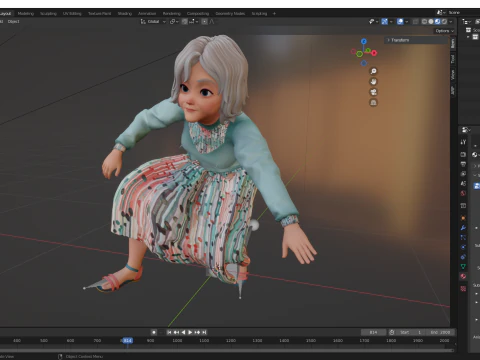The height and width of the screenshot is (360, 480).
Task: Toggle proportional editing
Action: [204, 22]
